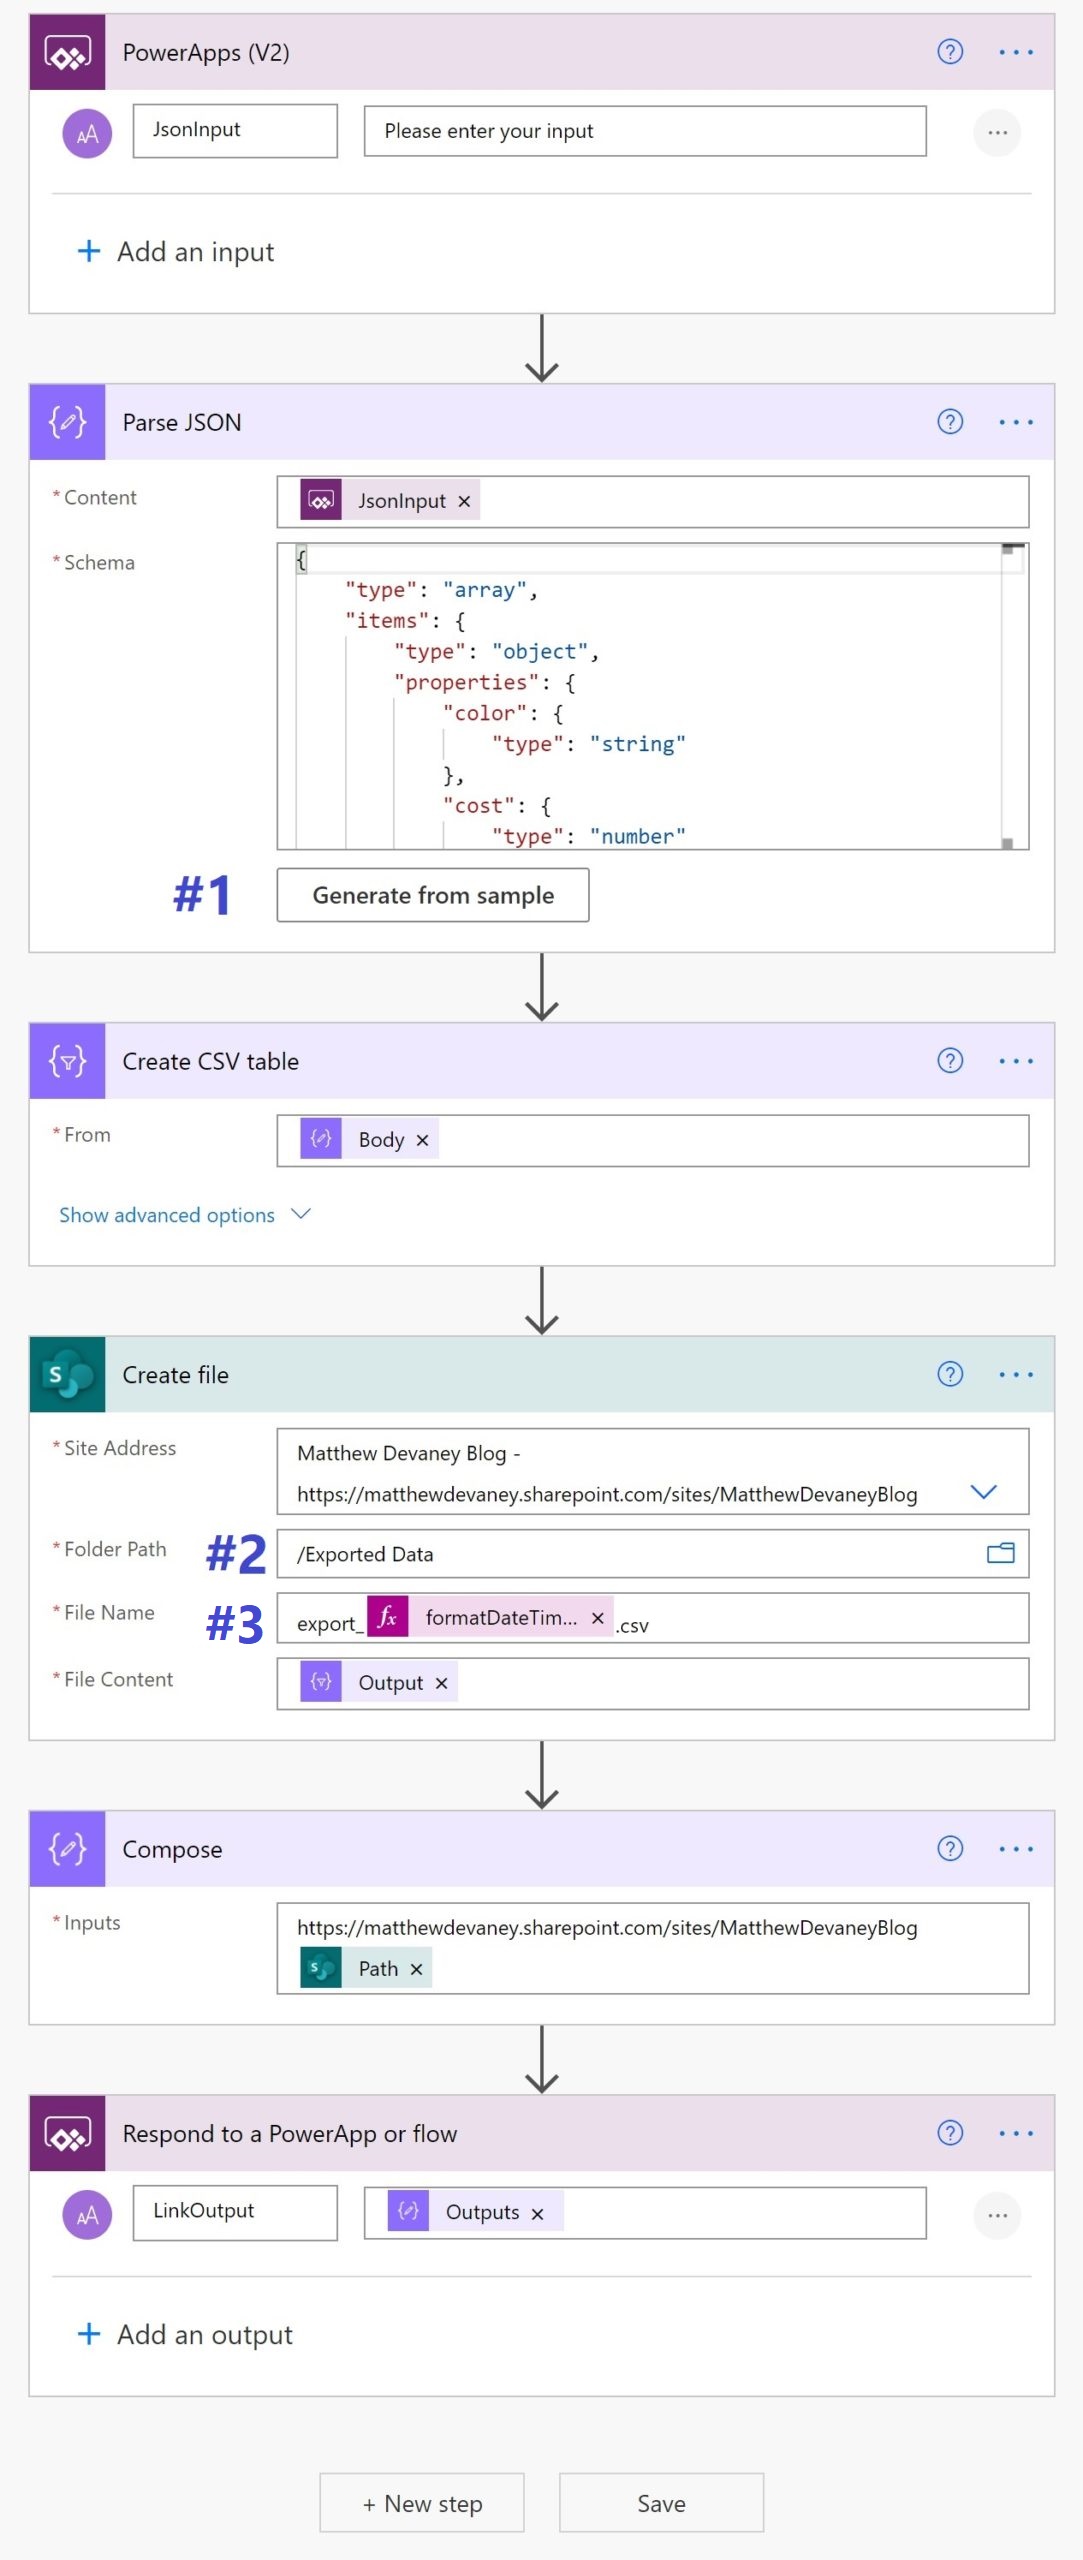Open the folder picker for Folder Path
Viewport: 1083px width, 2560px height.
coord(1000,1553)
